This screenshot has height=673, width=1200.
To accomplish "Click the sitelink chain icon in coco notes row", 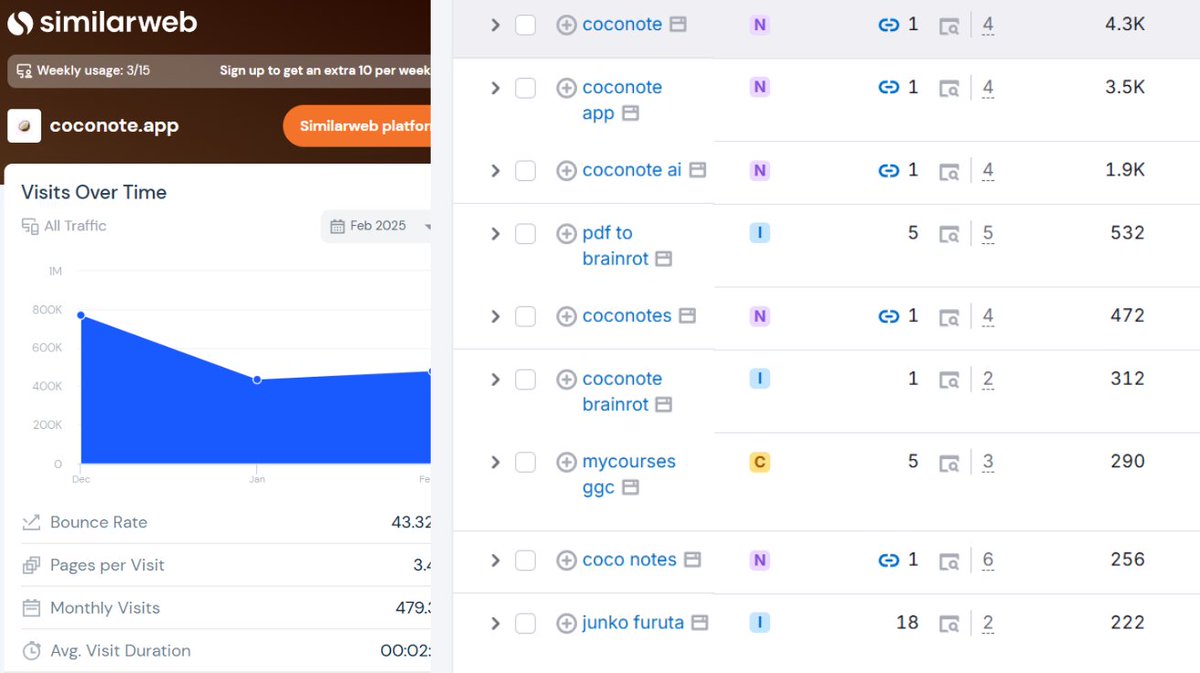I will (888, 560).
